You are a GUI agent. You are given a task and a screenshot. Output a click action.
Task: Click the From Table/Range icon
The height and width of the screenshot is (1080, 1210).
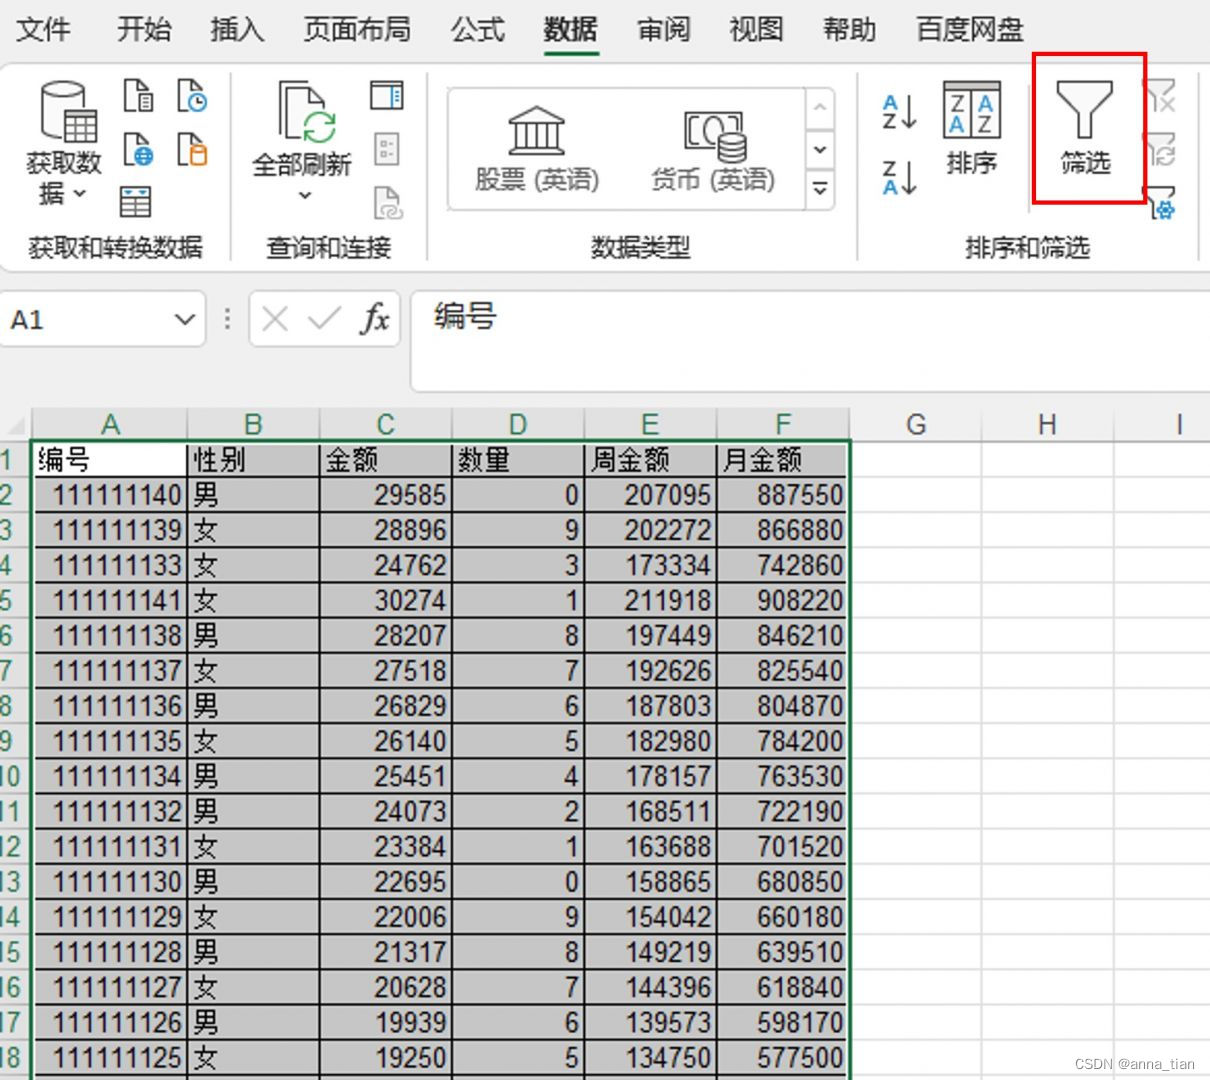coord(136,201)
